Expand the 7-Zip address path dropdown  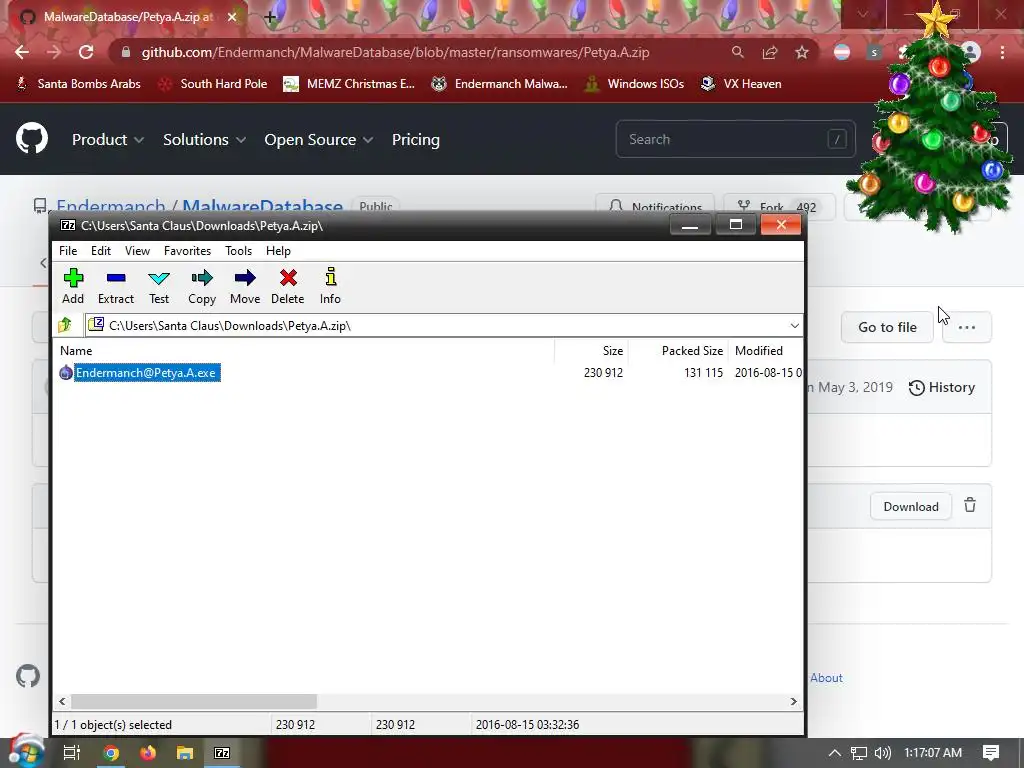794,325
